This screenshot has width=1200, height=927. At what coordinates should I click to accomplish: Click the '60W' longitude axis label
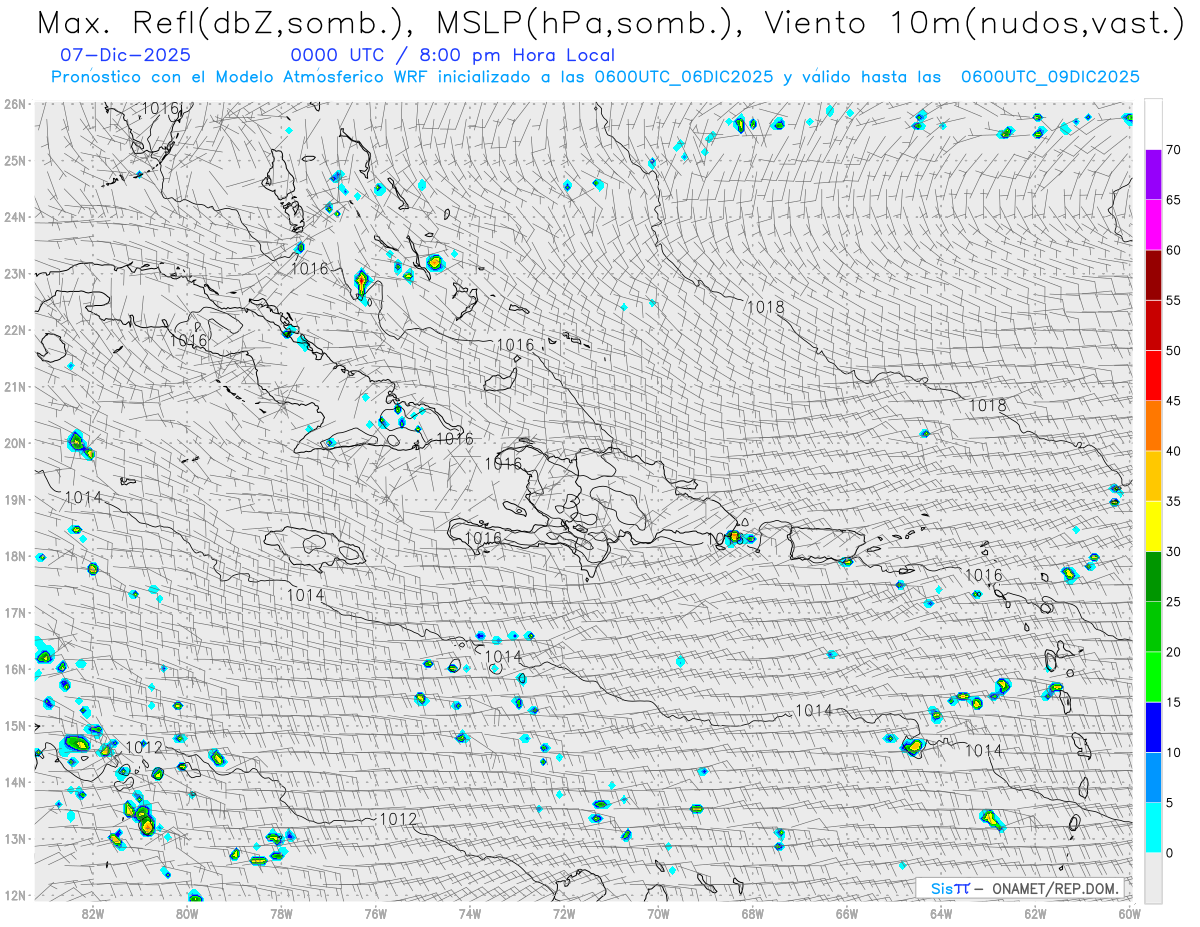pyautogui.click(x=1129, y=913)
